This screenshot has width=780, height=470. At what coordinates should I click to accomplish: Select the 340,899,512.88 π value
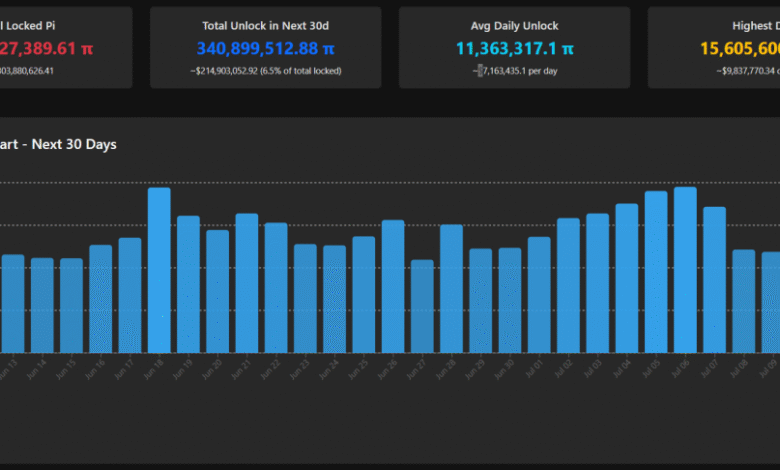[266, 49]
